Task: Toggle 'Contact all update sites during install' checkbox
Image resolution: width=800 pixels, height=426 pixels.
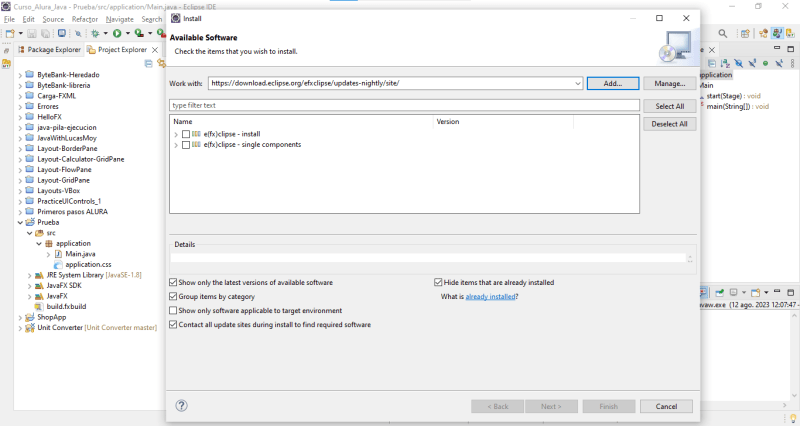Action: (x=173, y=324)
